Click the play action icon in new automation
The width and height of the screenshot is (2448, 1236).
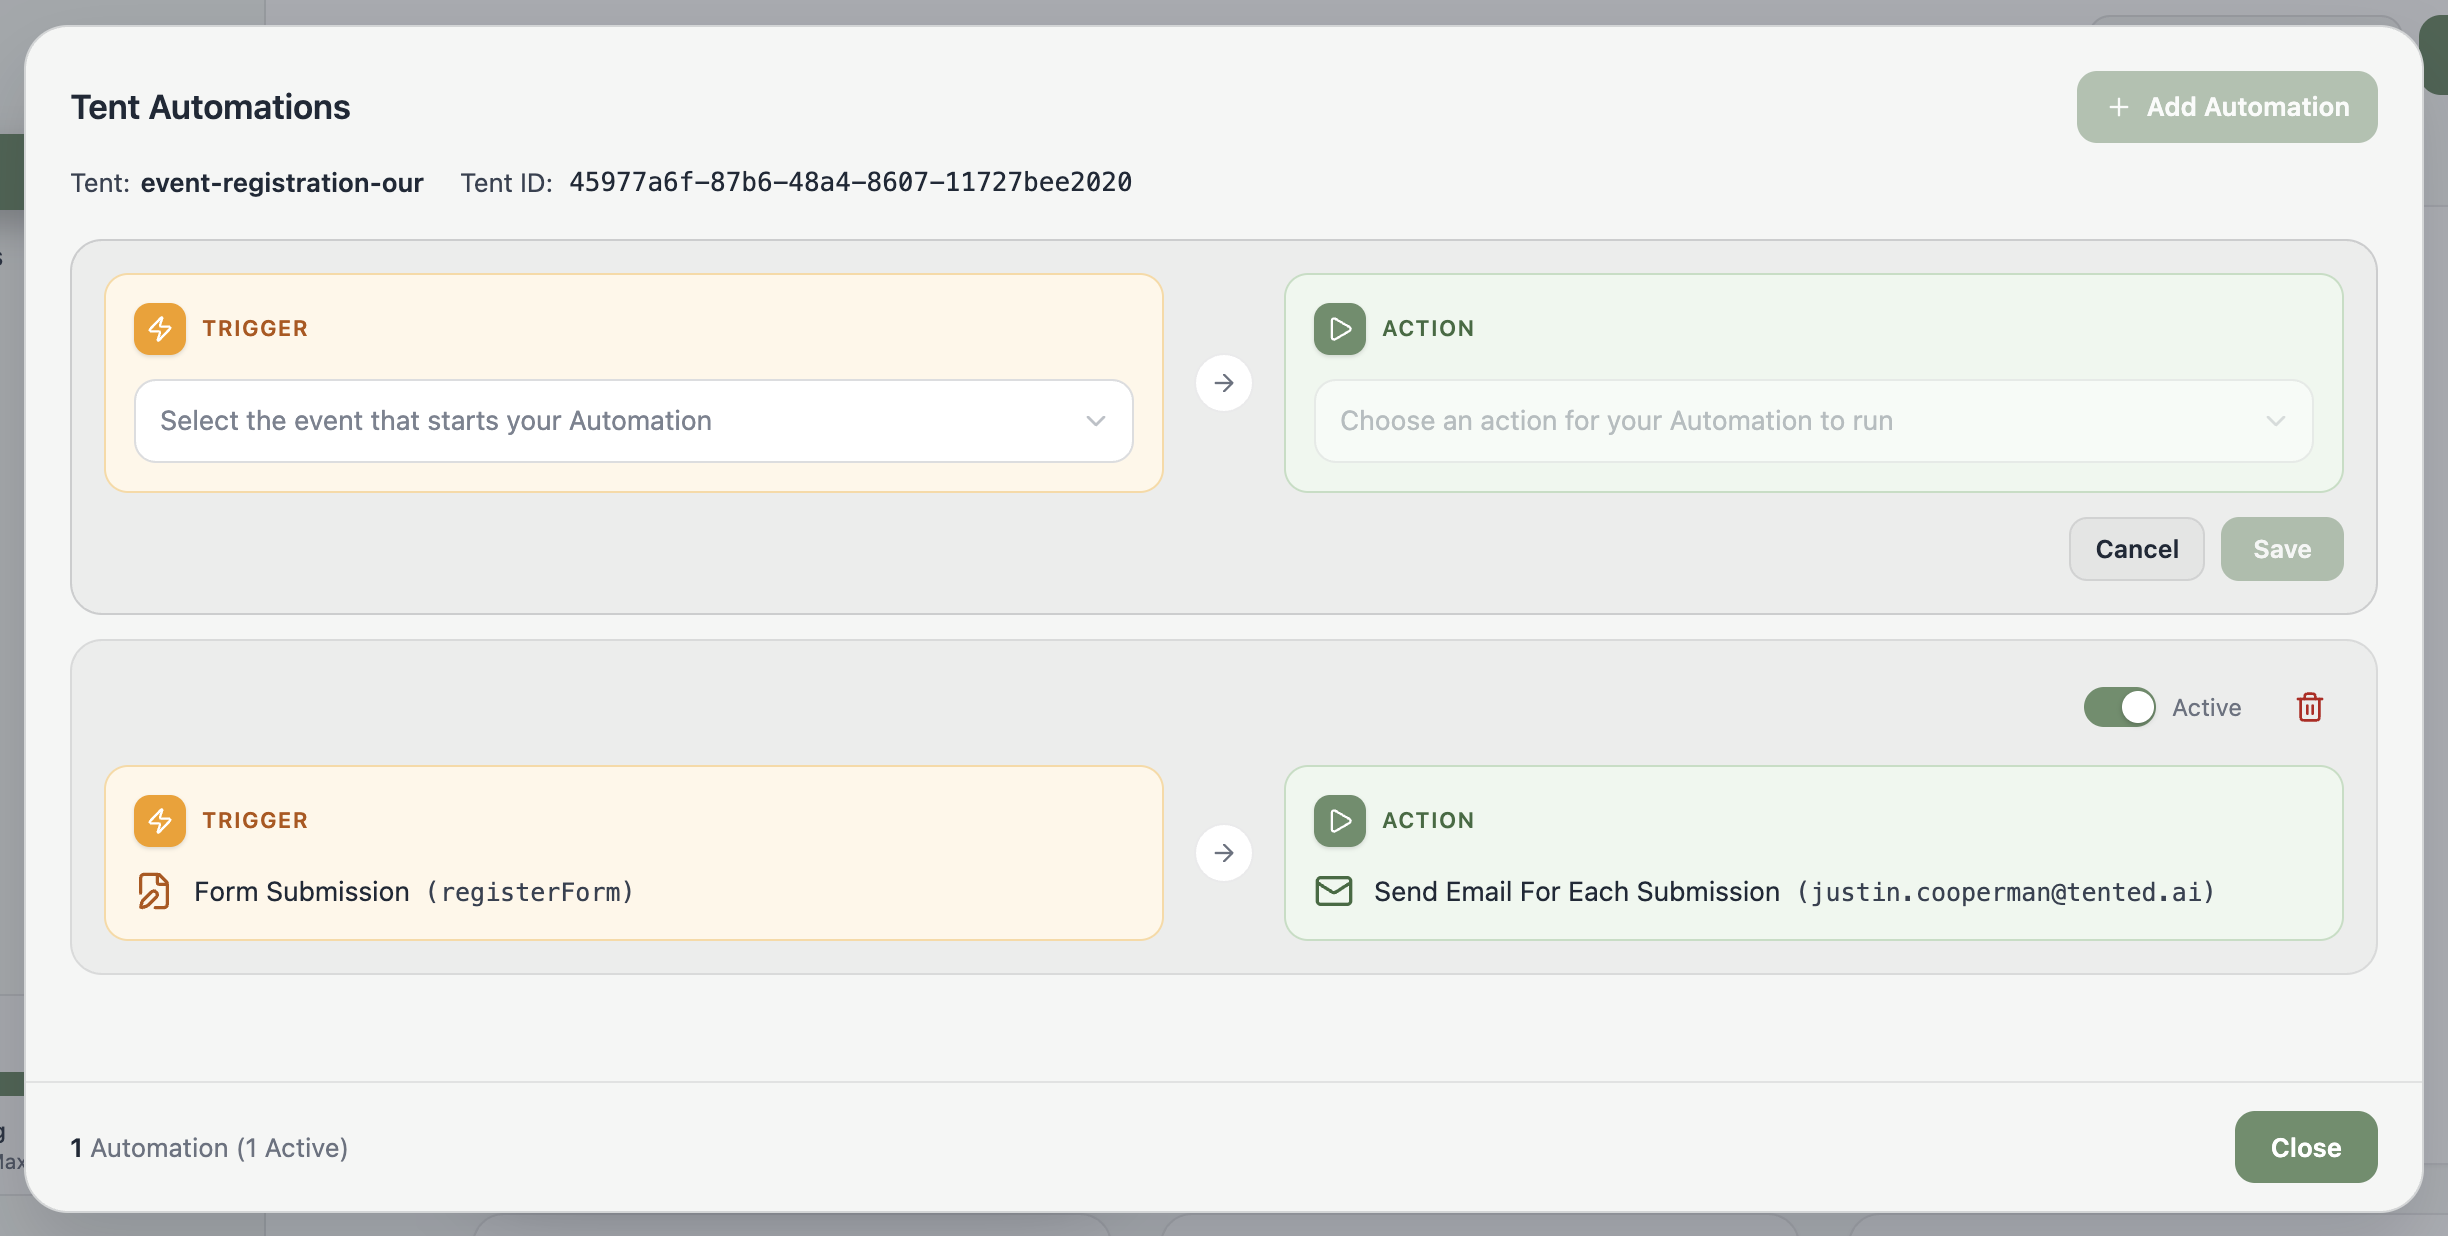pyautogui.click(x=1340, y=329)
